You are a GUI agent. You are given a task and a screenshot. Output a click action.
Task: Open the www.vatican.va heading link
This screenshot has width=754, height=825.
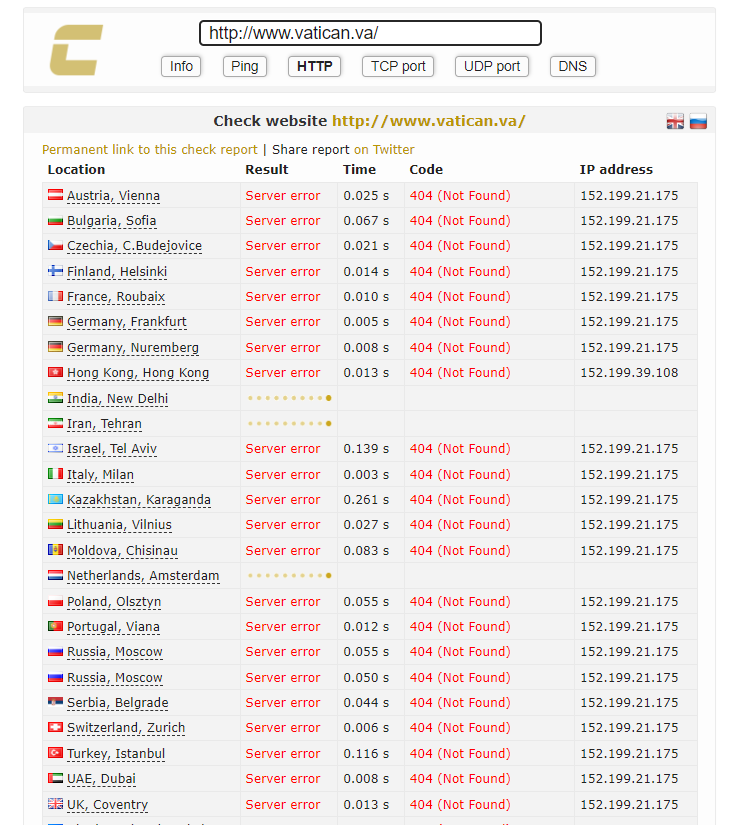point(428,121)
